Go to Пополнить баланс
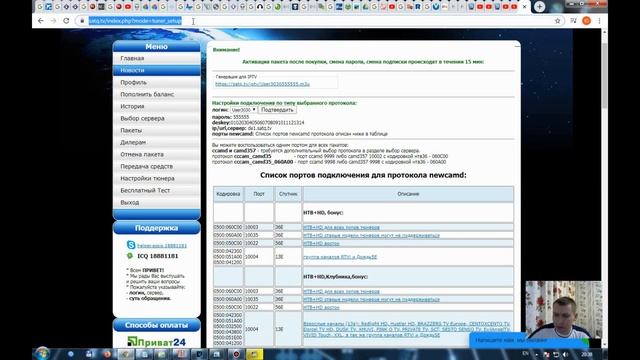 157,94
